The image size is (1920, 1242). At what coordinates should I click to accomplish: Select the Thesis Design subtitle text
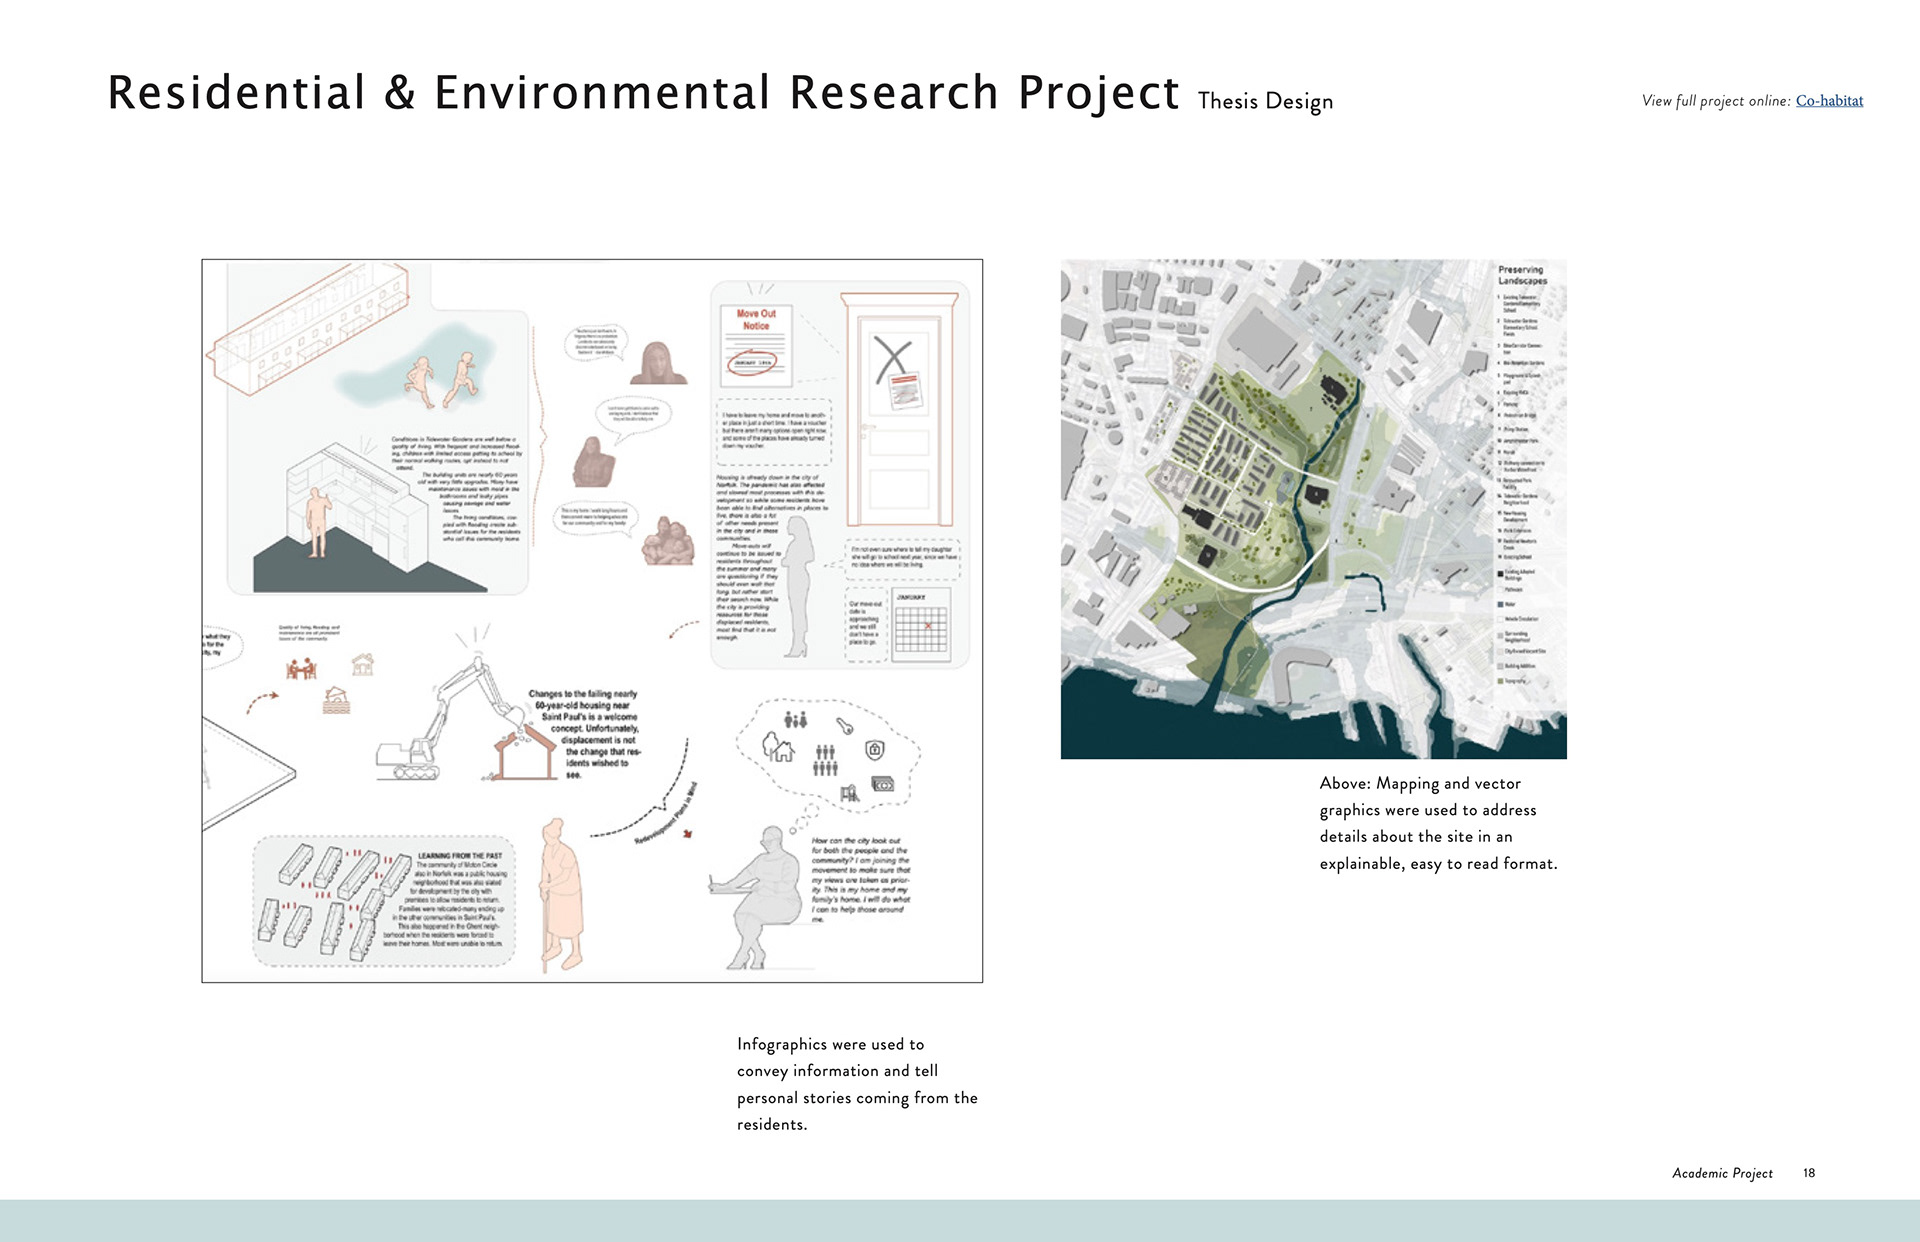1265,101
